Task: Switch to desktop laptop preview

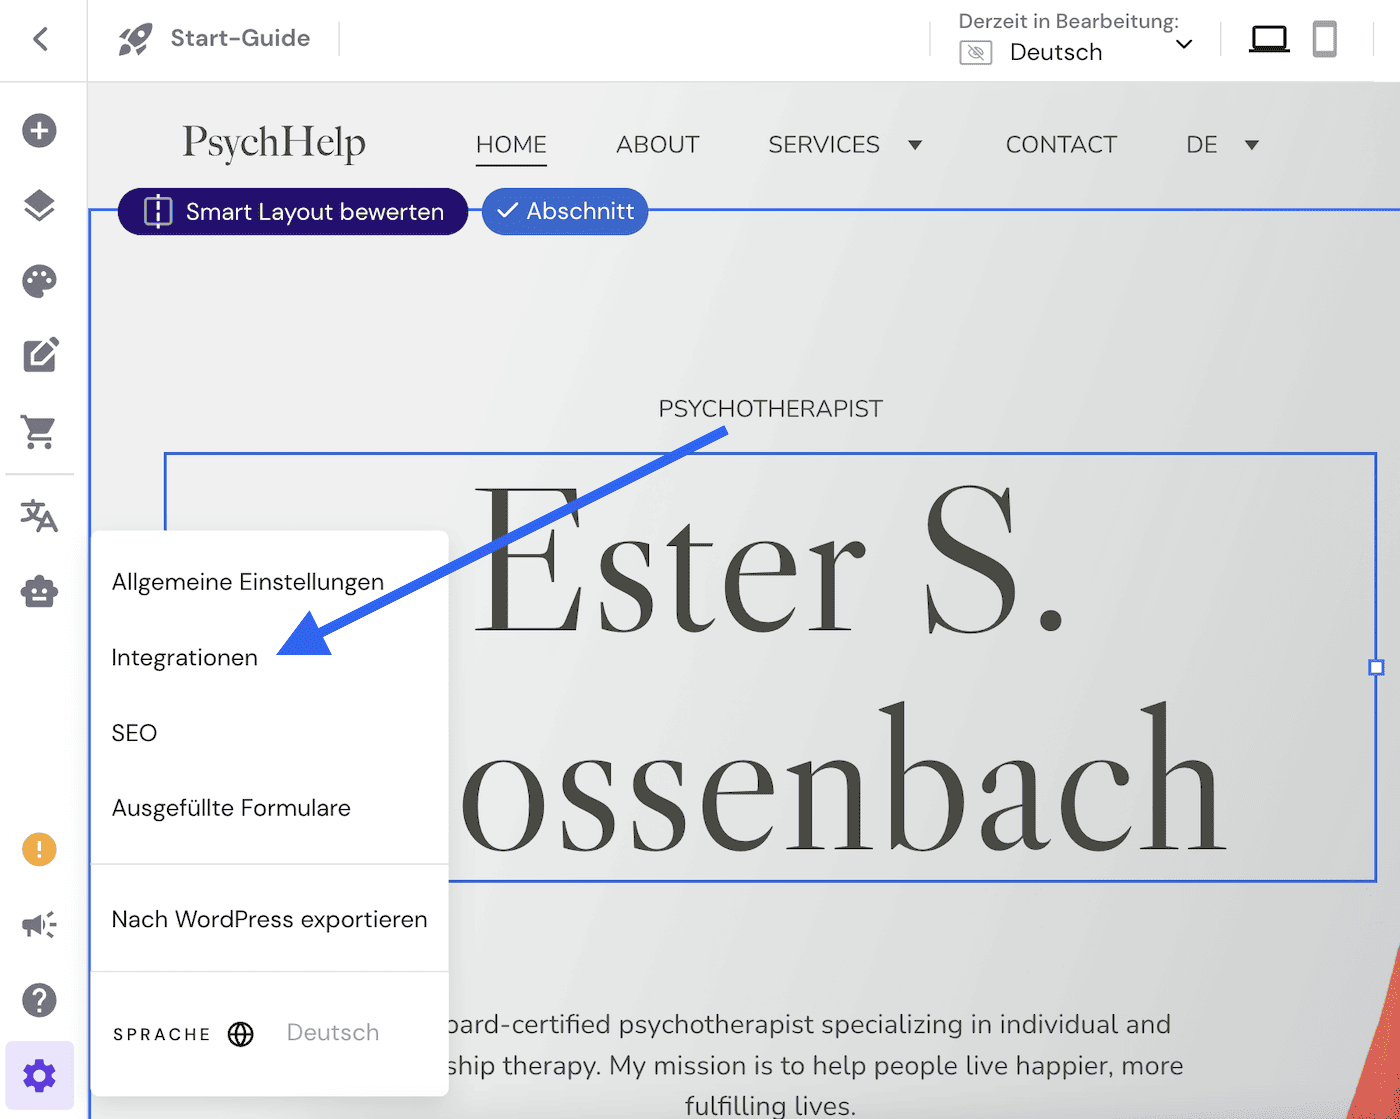Action: 1270,40
